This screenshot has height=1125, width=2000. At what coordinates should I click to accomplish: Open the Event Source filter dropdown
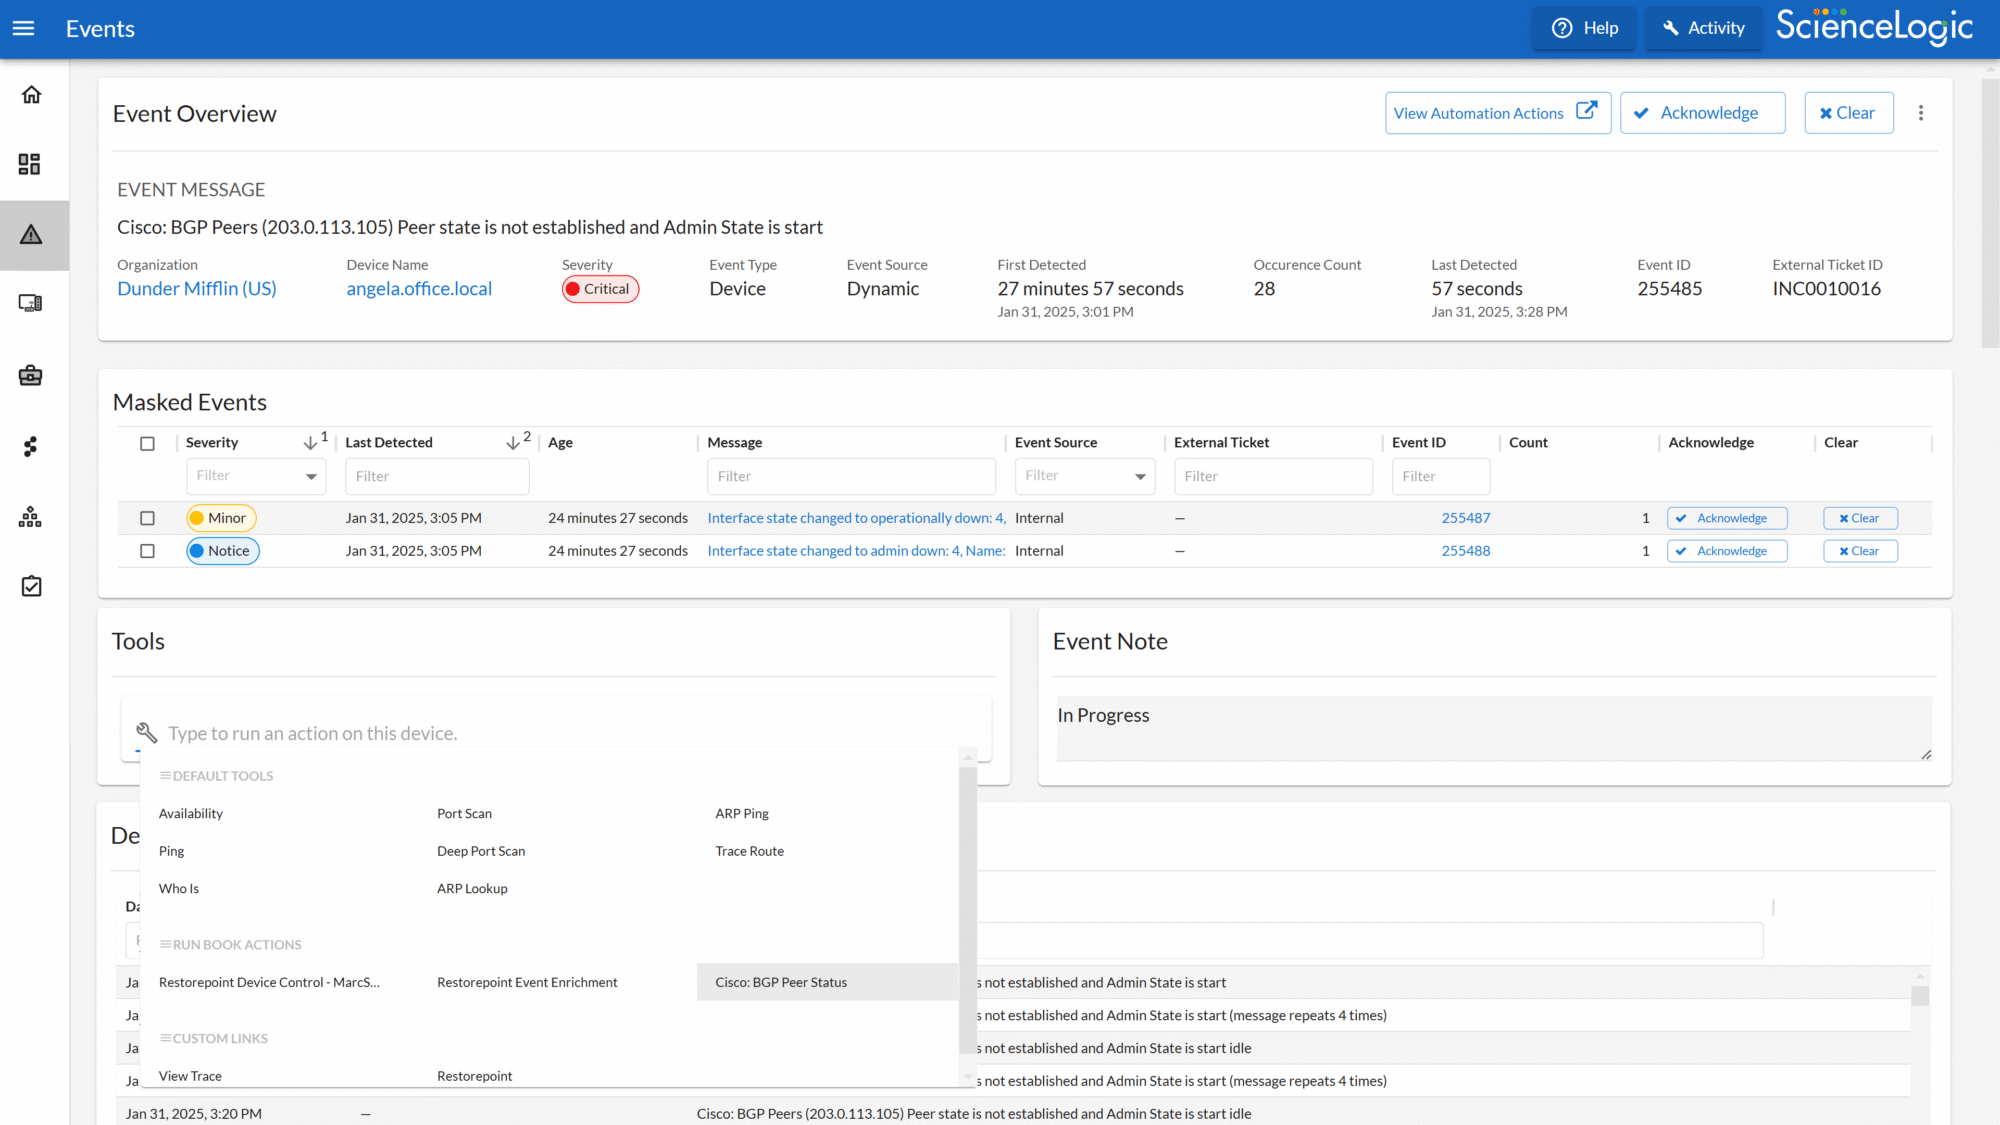pos(1085,476)
